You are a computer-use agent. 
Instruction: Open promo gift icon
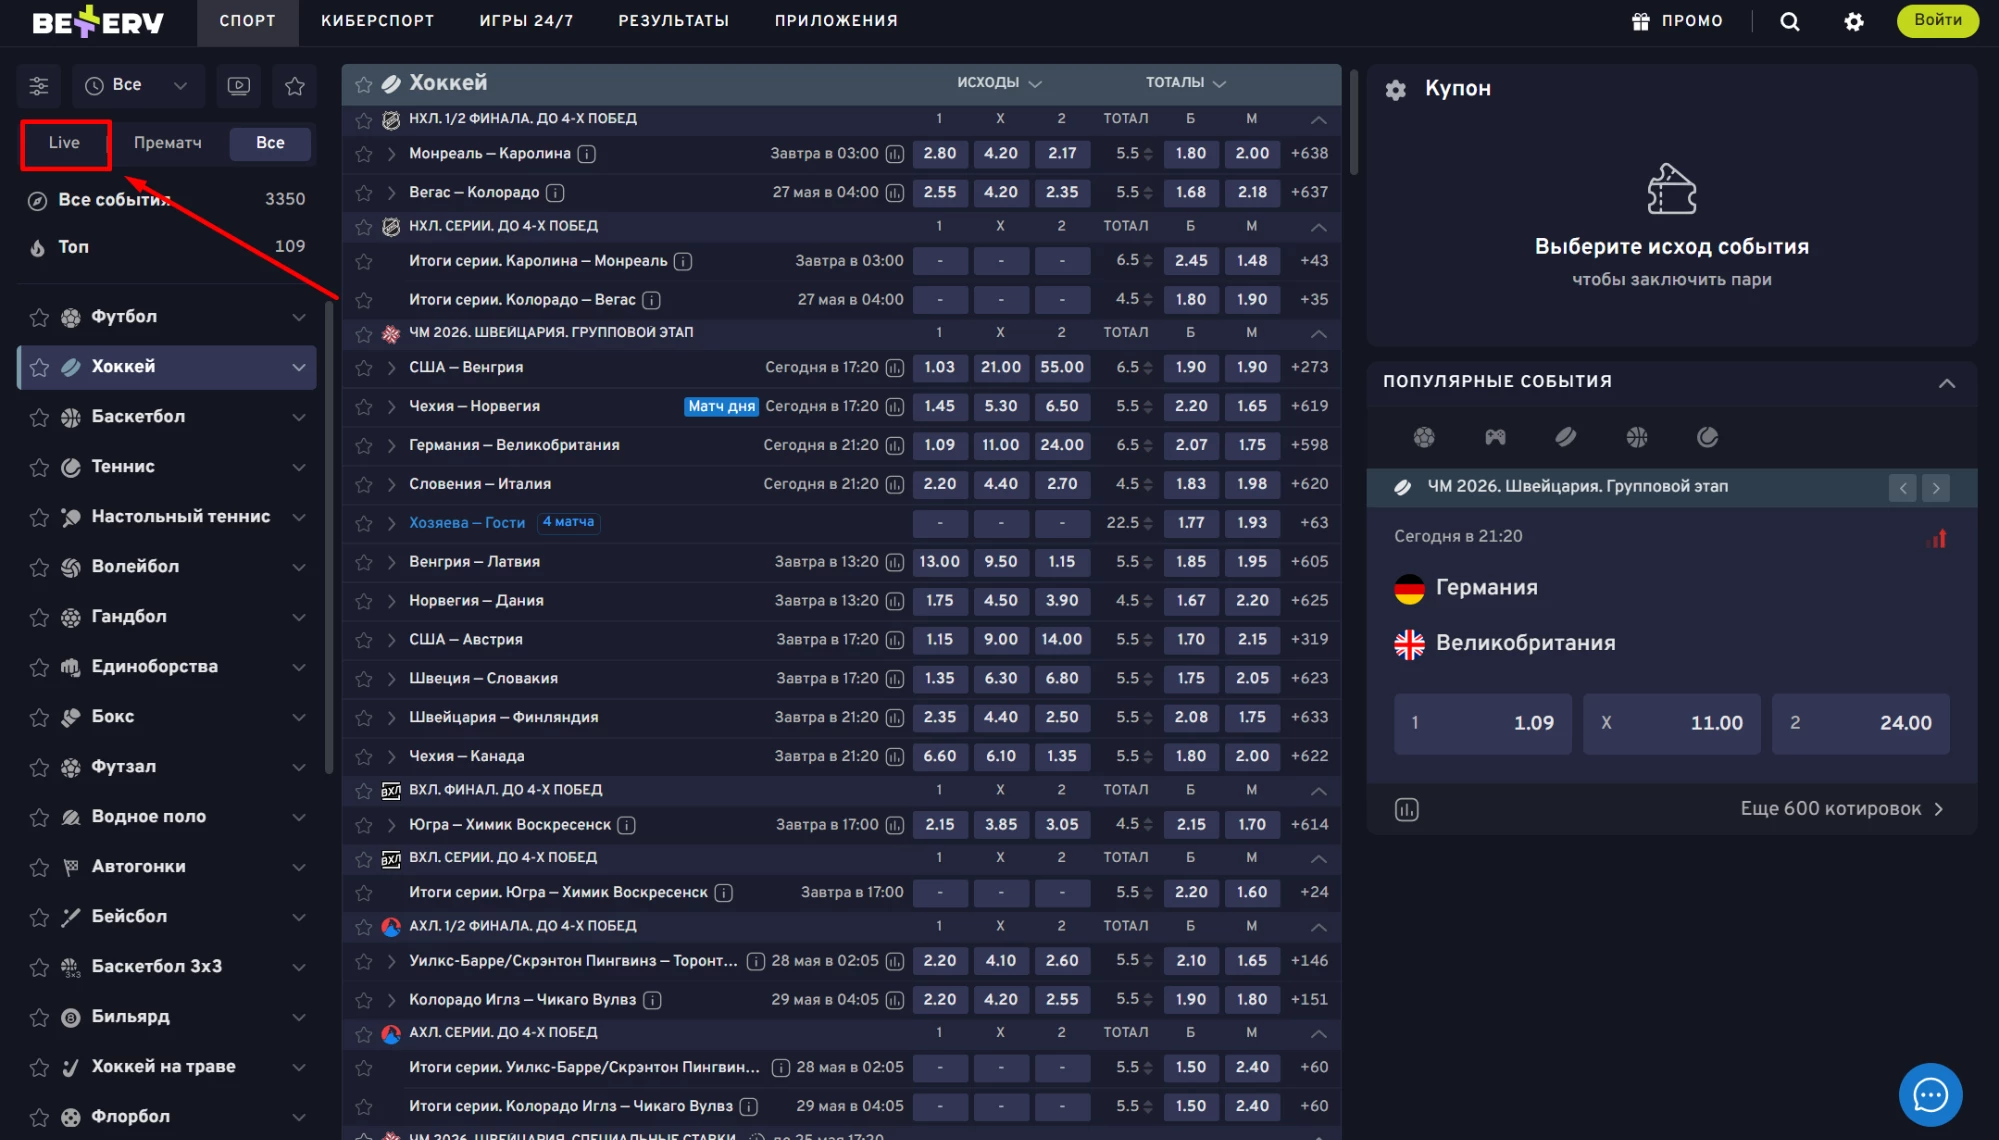point(1641,21)
